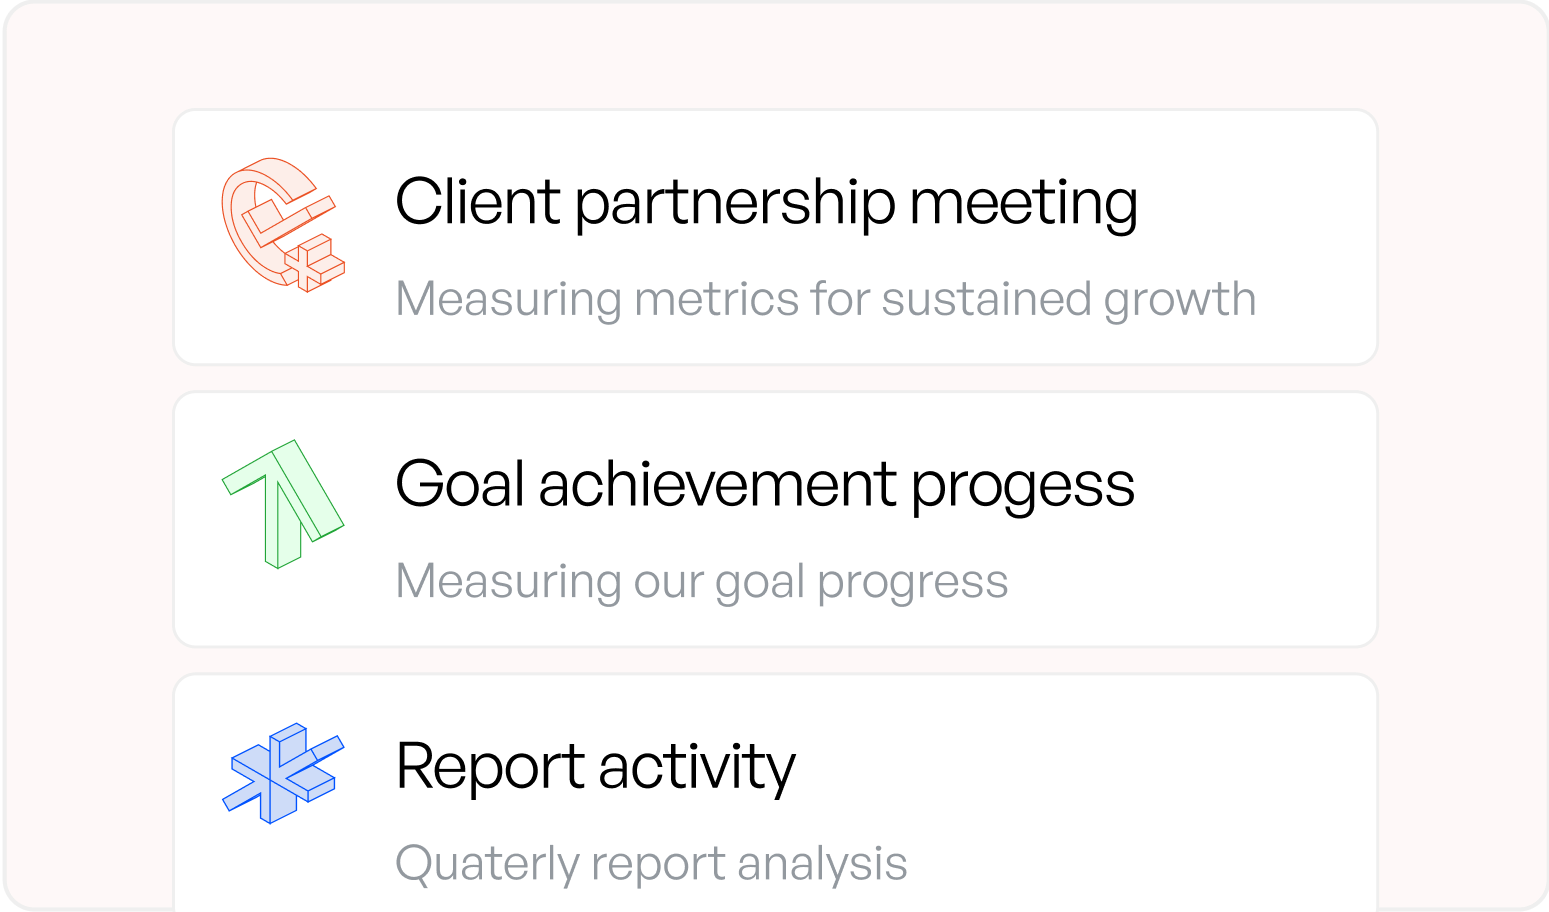The height and width of the screenshot is (912, 1549).
Task: Click the word 'Quaterly' in the last subtitle
Action: (487, 864)
